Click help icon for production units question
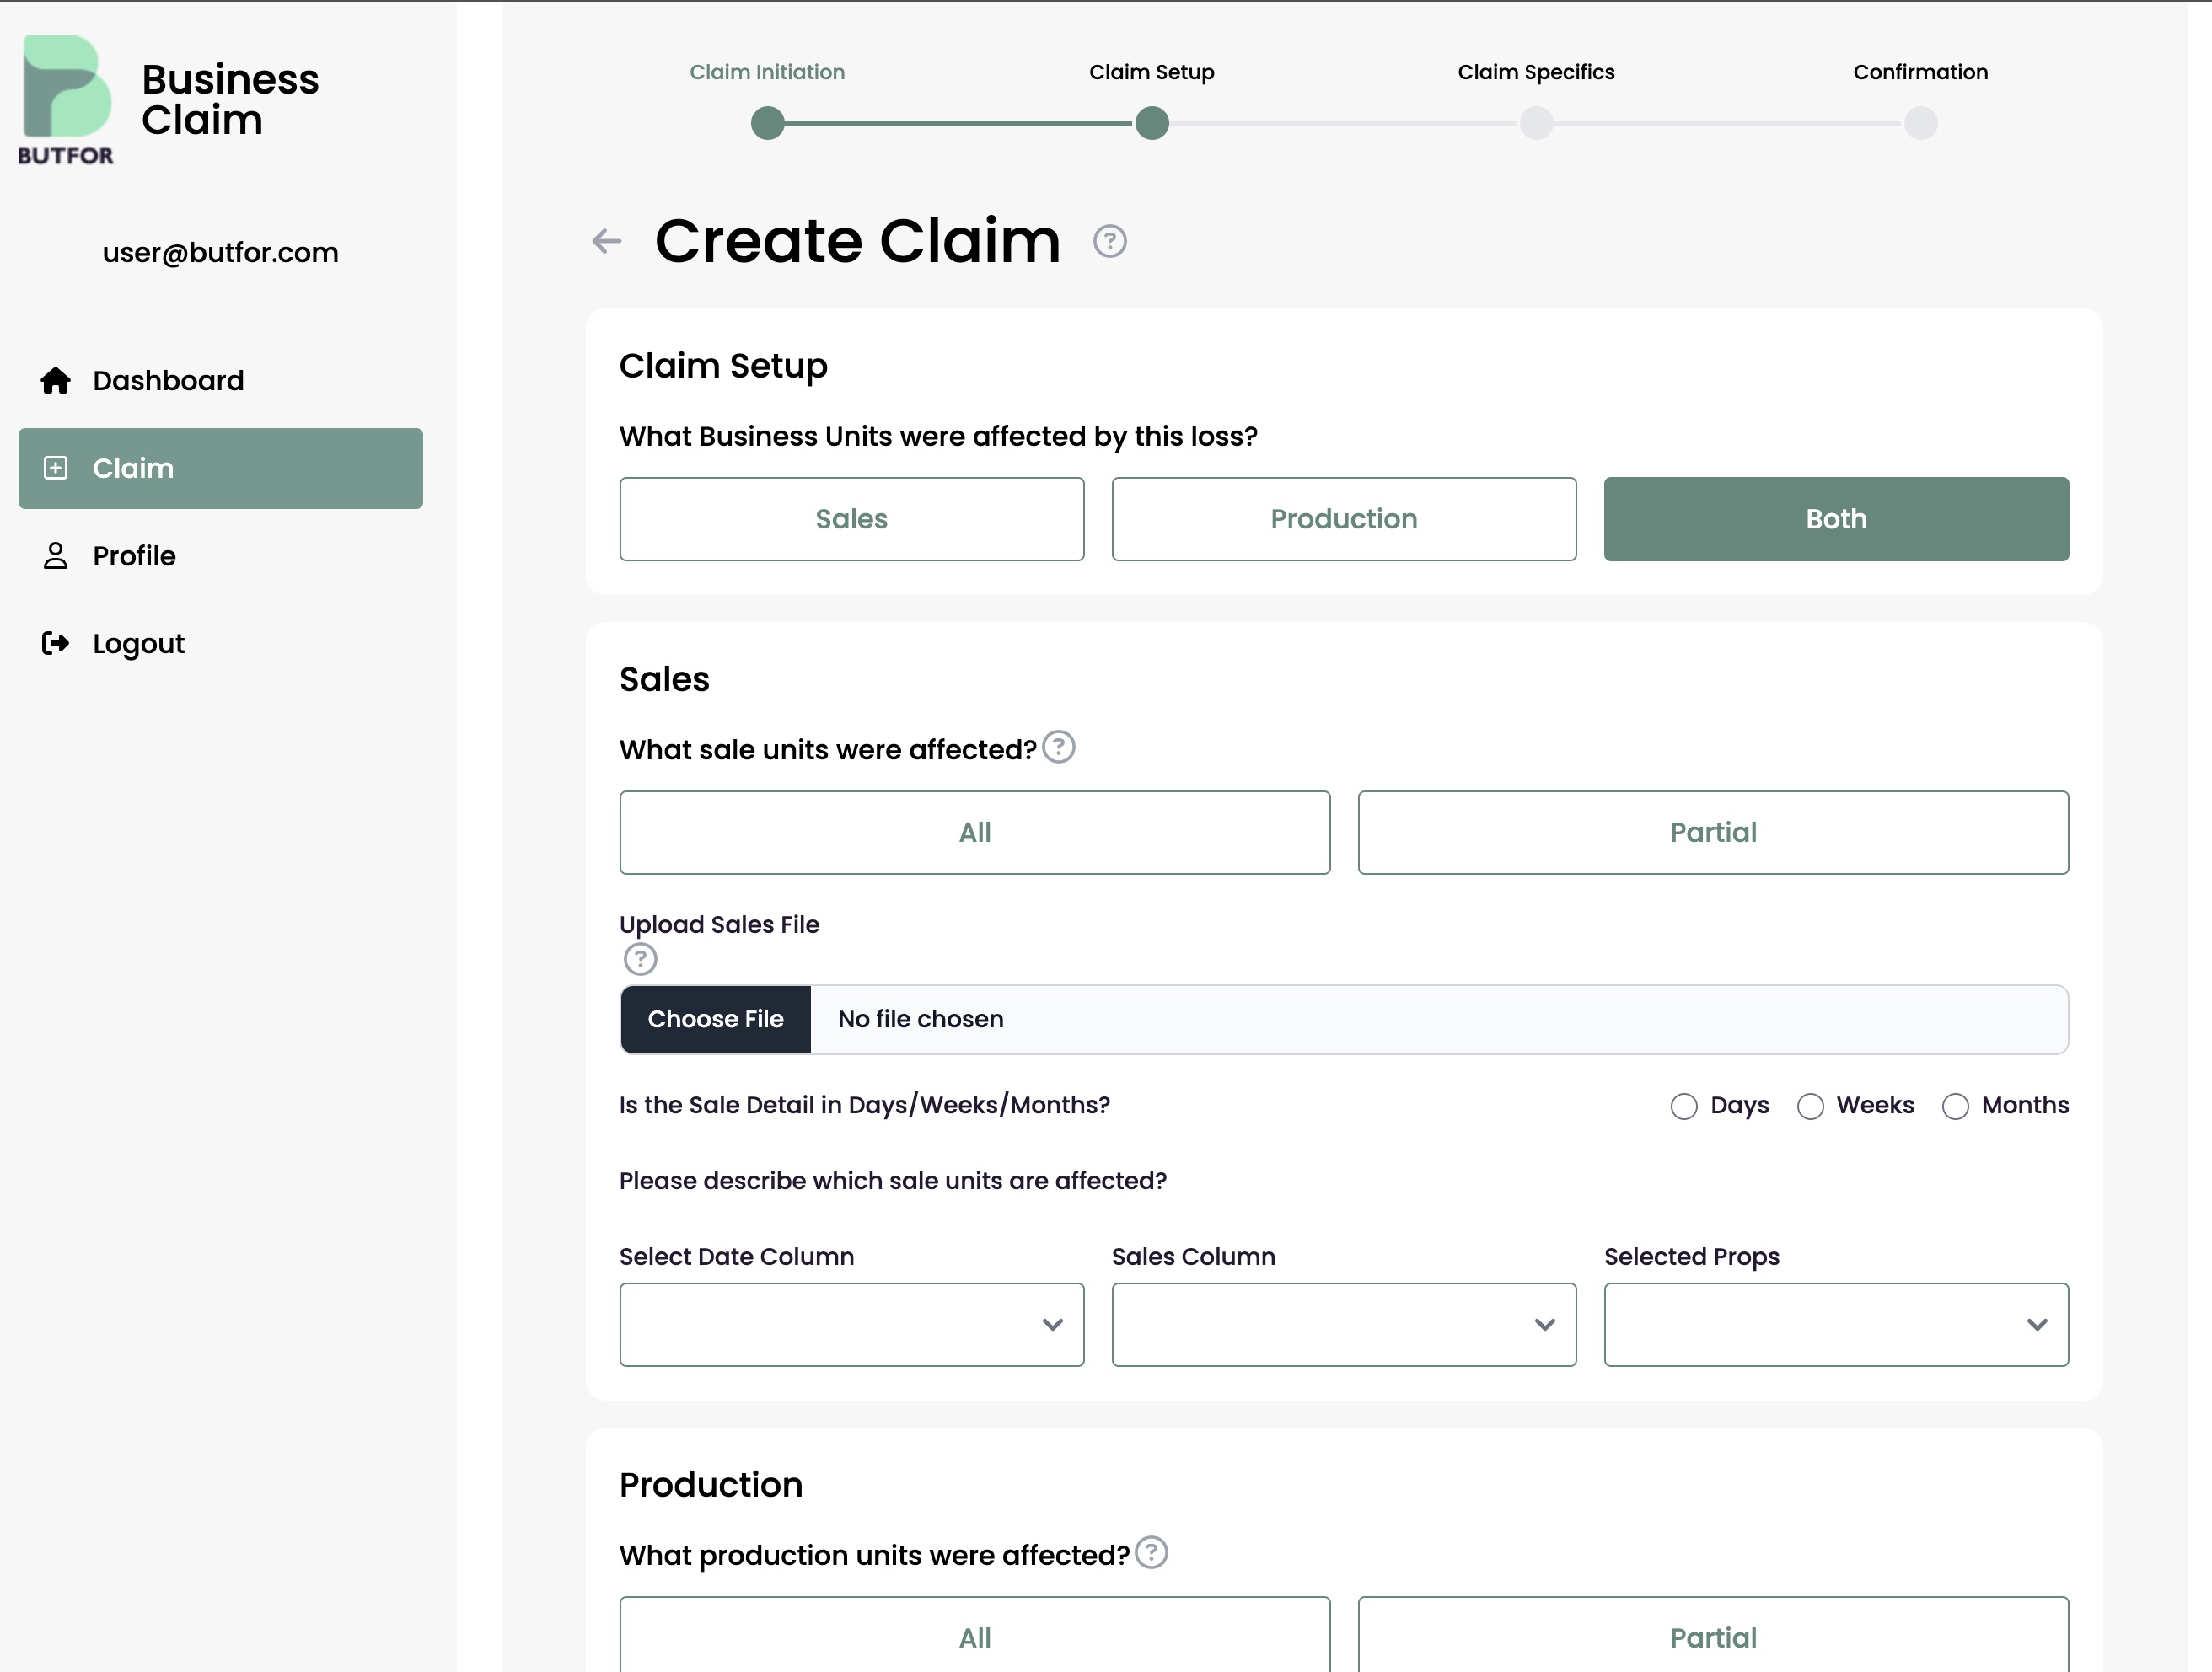 point(1151,1553)
